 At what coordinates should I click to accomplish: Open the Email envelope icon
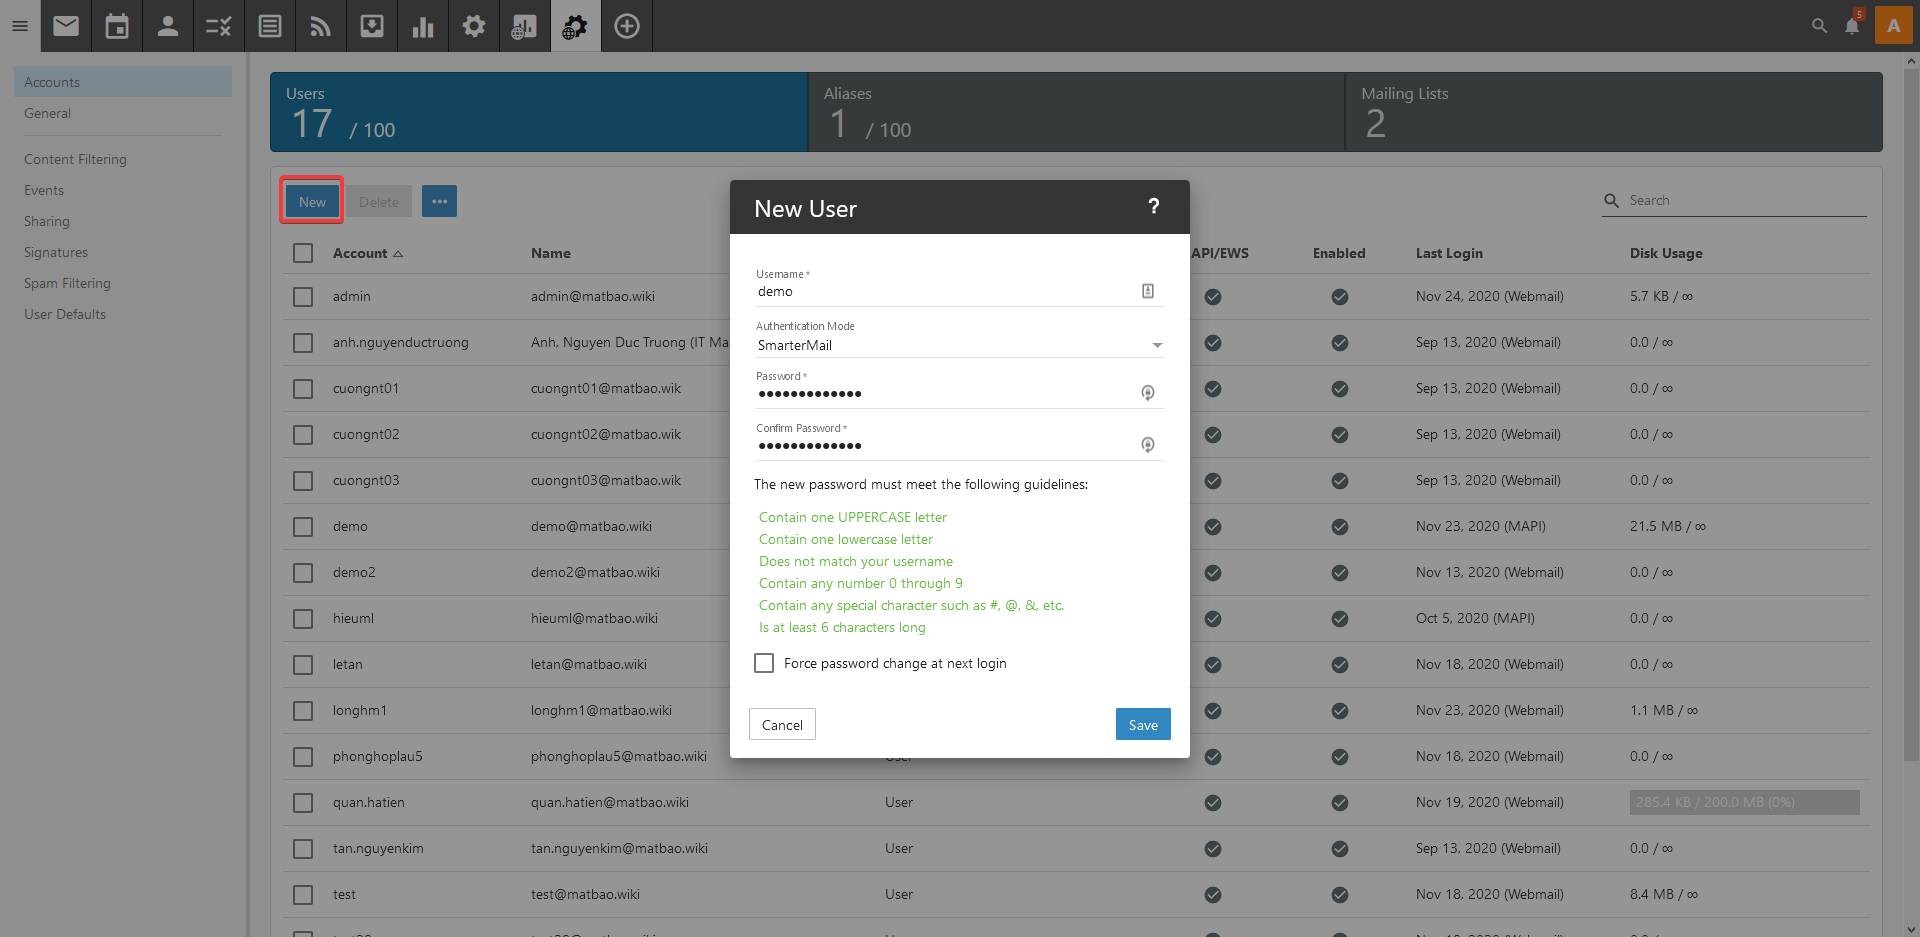pyautogui.click(x=66, y=26)
